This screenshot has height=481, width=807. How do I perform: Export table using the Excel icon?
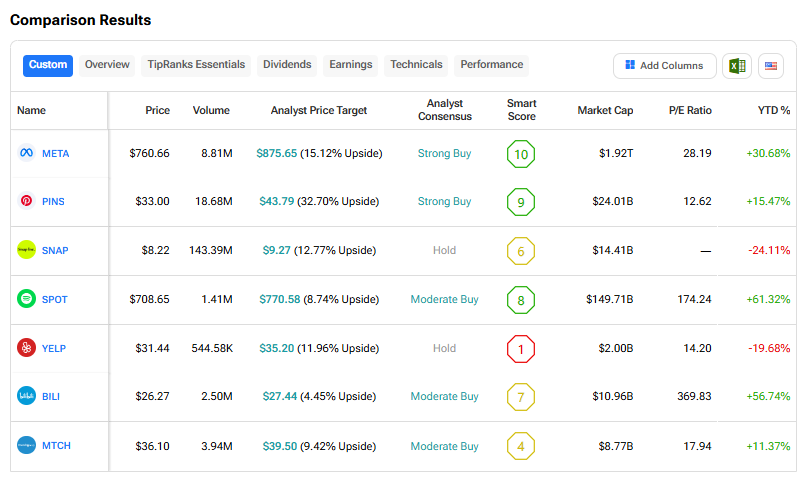pos(737,66)
